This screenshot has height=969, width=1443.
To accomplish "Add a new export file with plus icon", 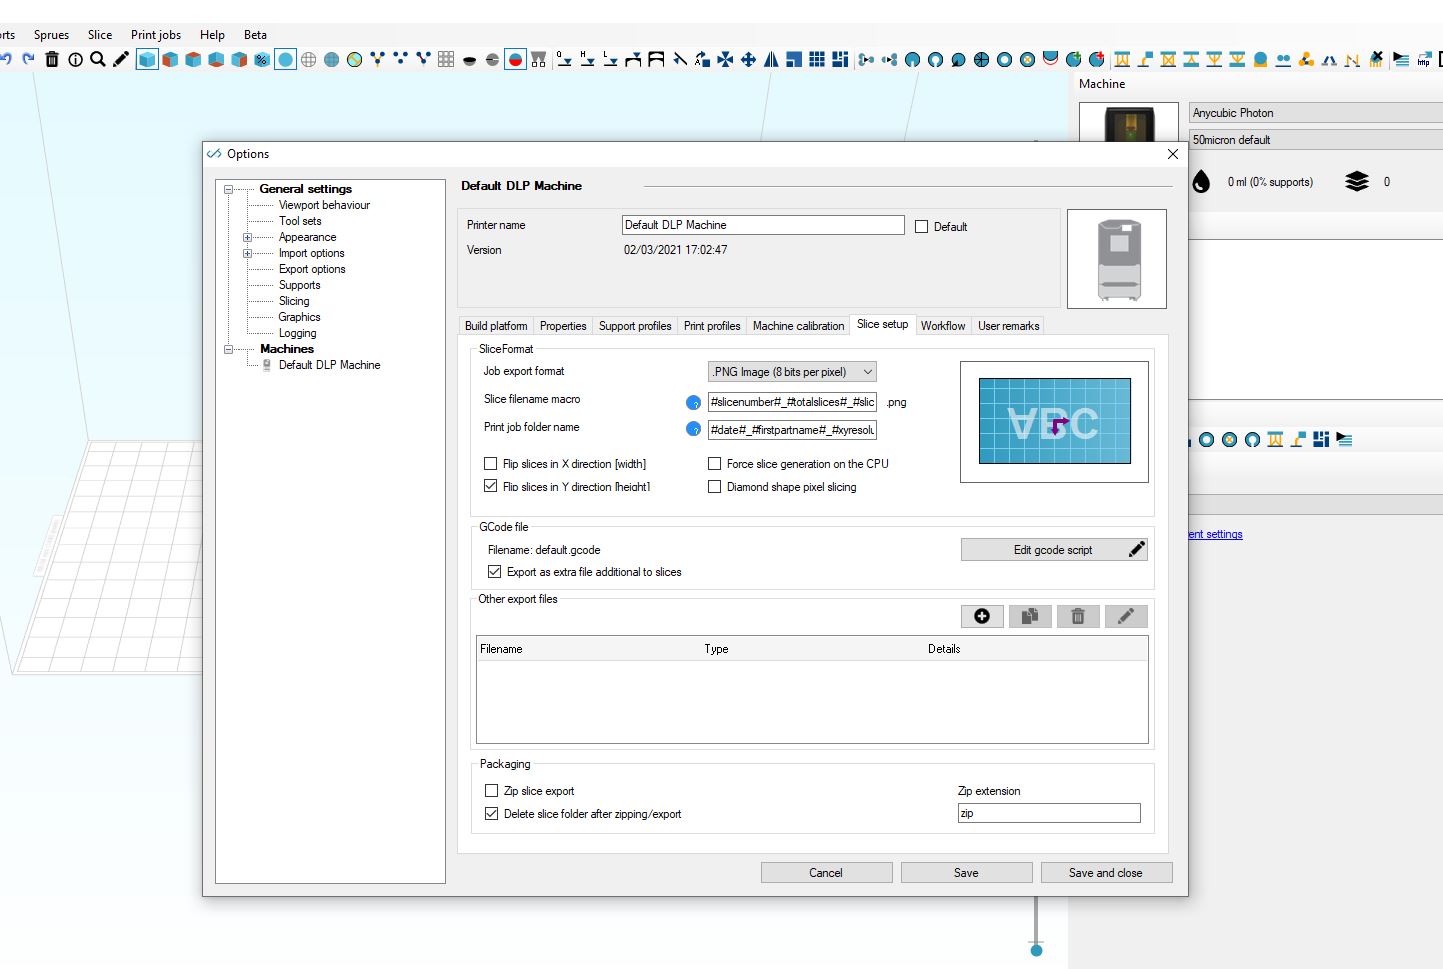I will [982, 616].
